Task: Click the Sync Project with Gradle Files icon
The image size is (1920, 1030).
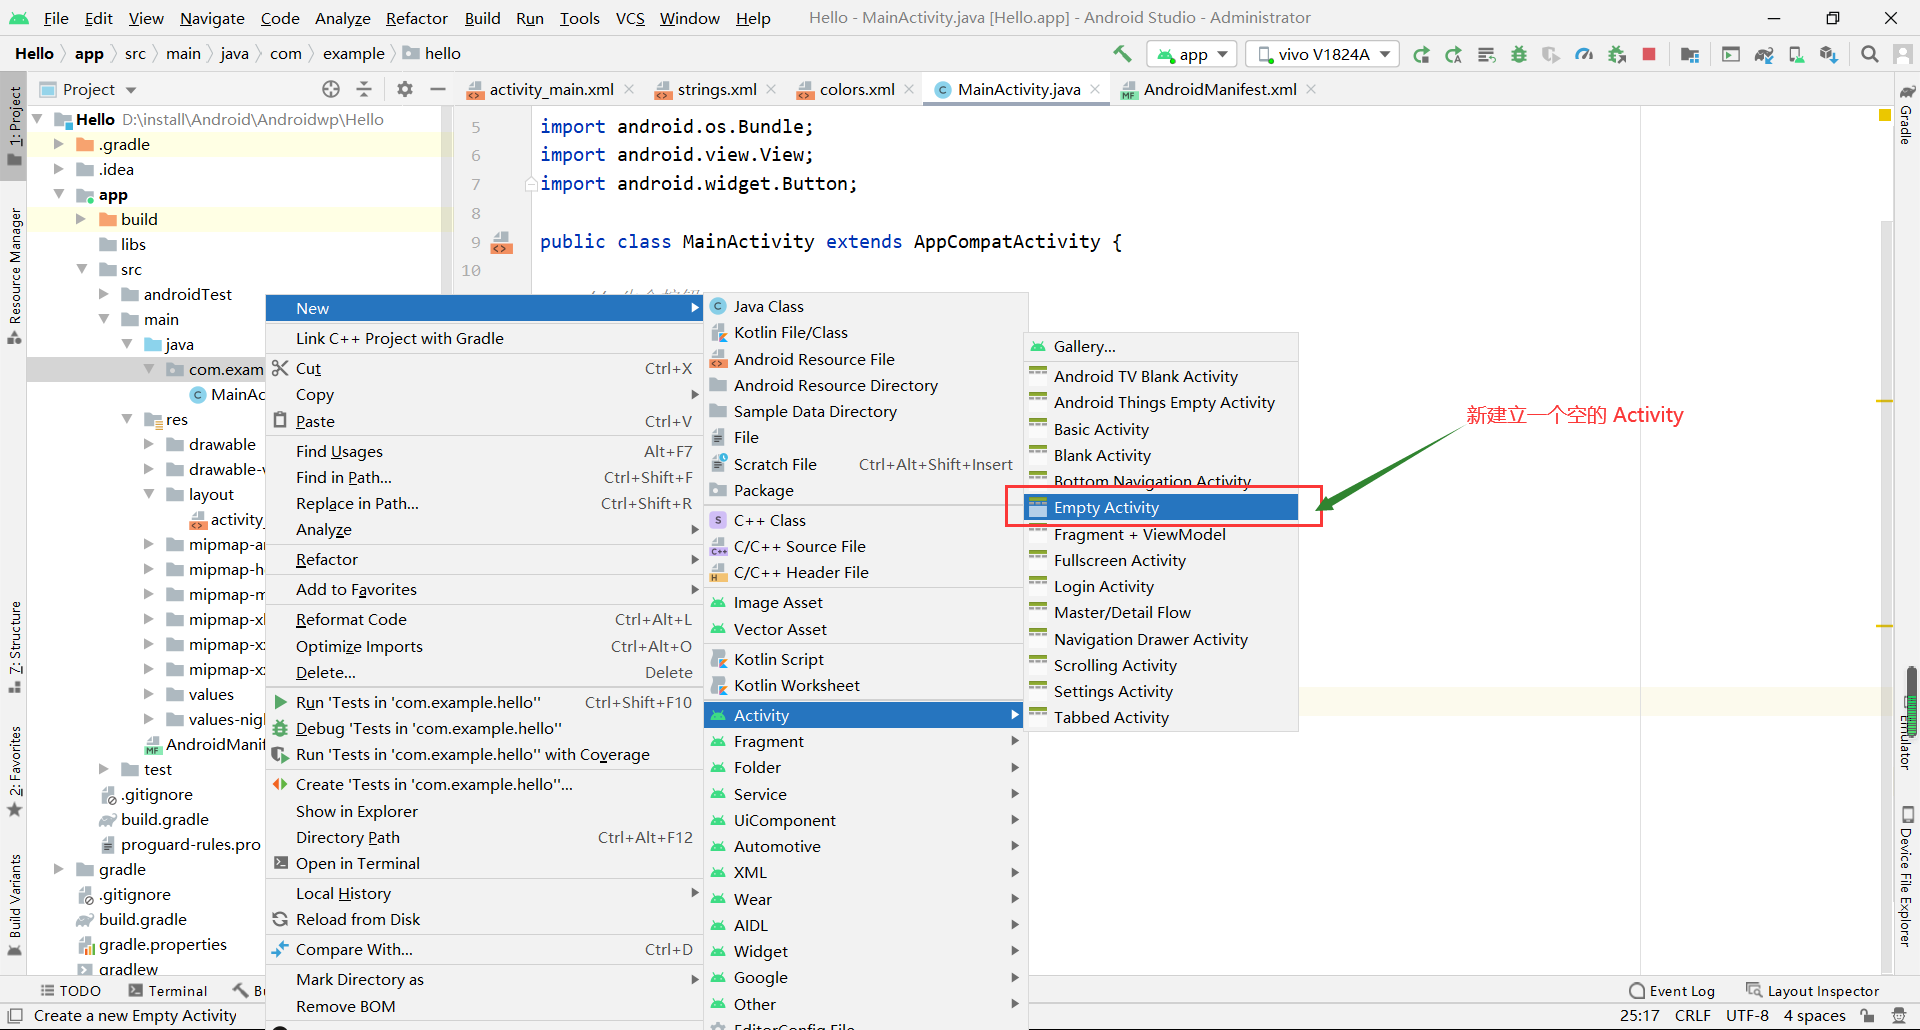Action: coord(1764,54)
